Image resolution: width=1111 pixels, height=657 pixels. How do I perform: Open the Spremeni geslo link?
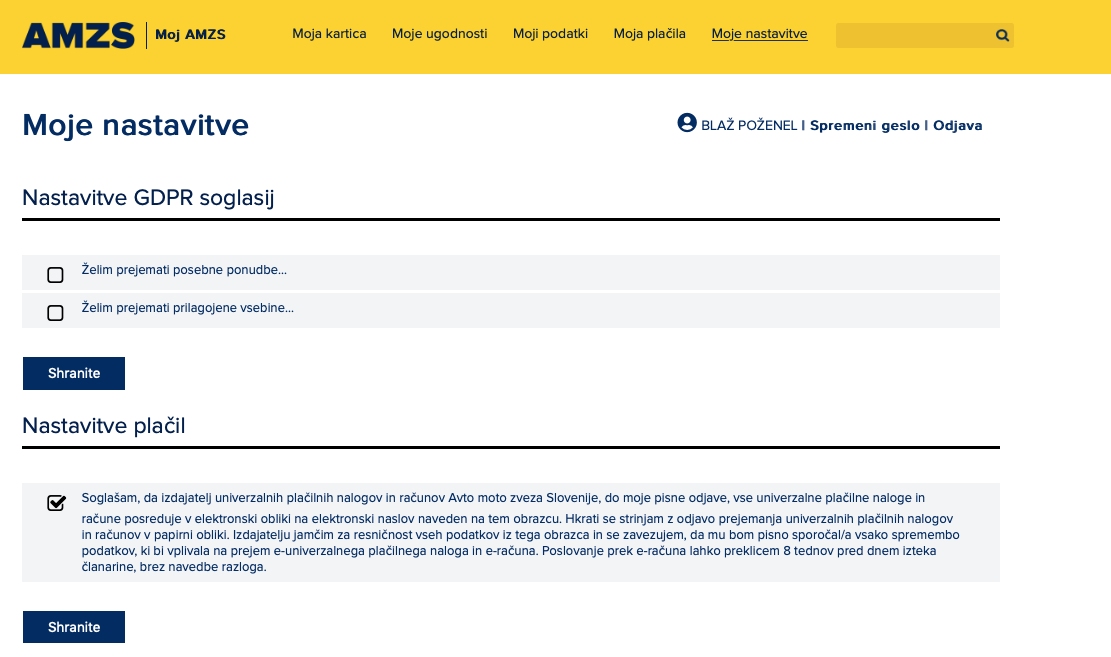[864, 126]
